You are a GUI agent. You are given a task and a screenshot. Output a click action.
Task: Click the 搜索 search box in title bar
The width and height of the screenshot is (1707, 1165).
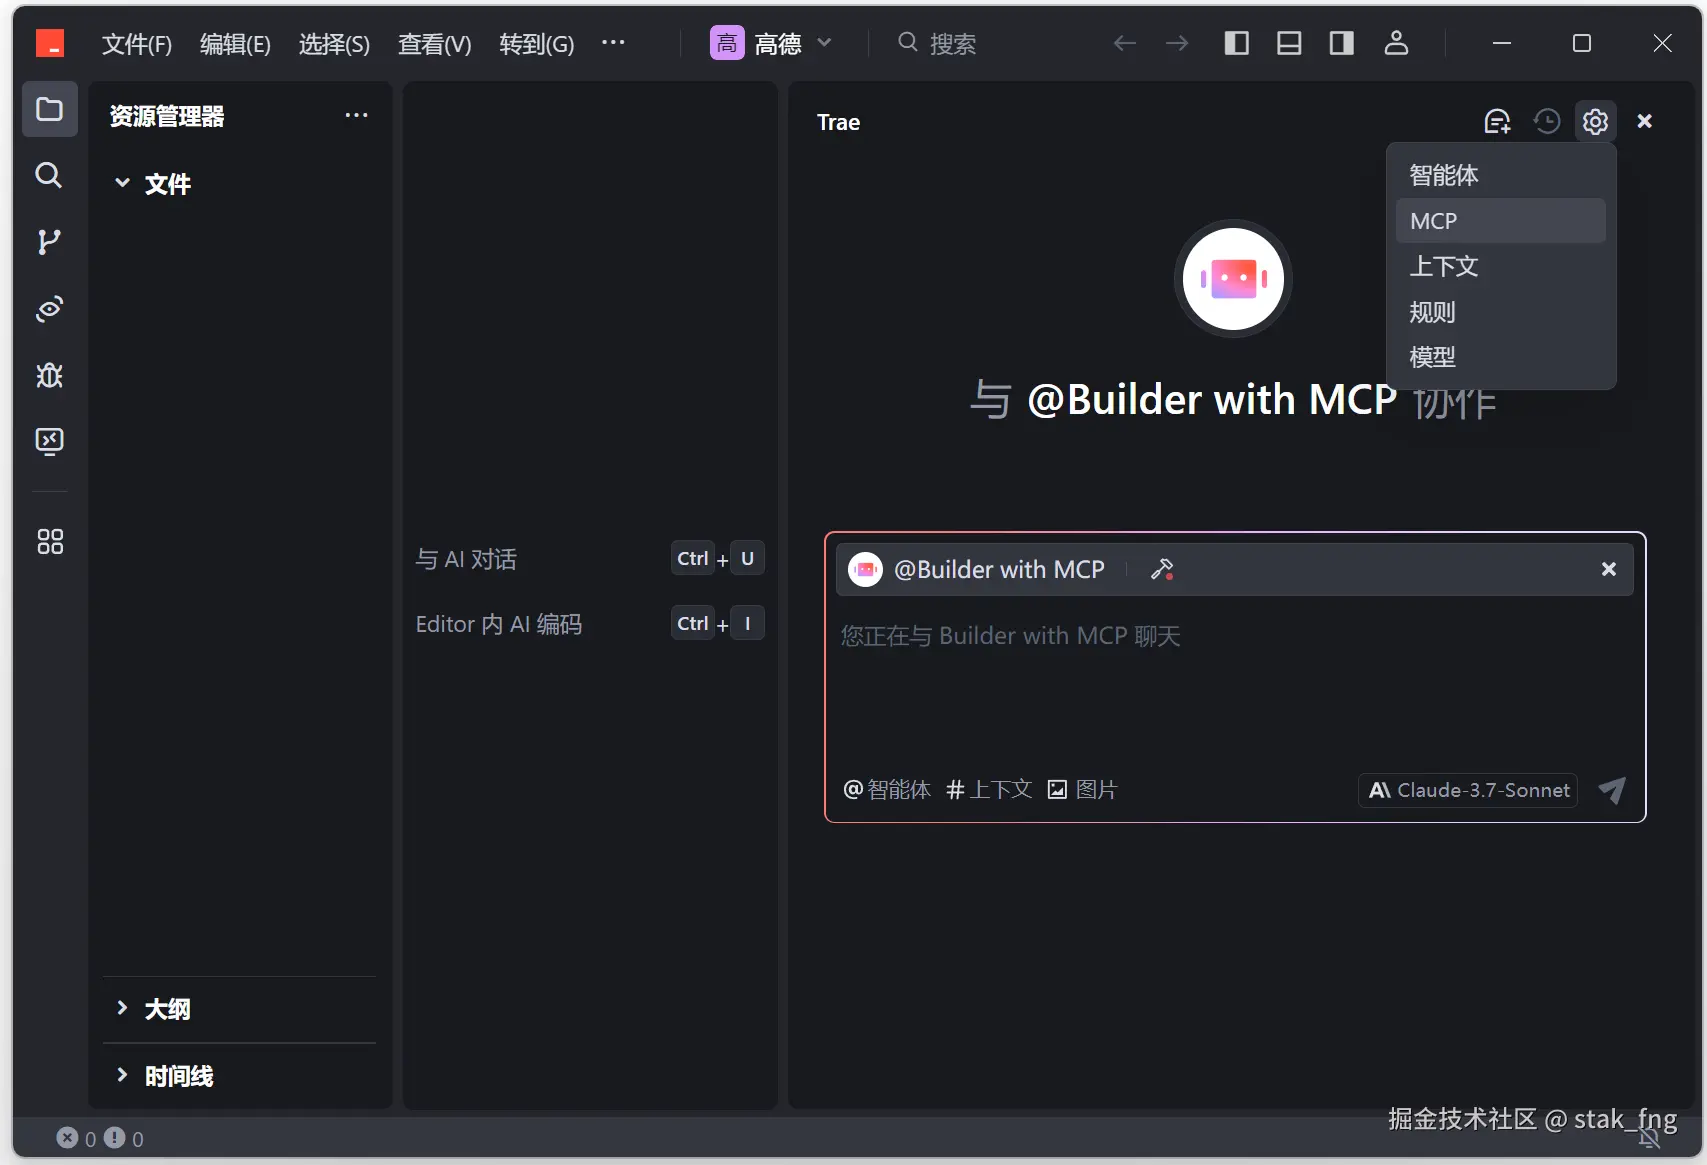[x=937, y=43]
